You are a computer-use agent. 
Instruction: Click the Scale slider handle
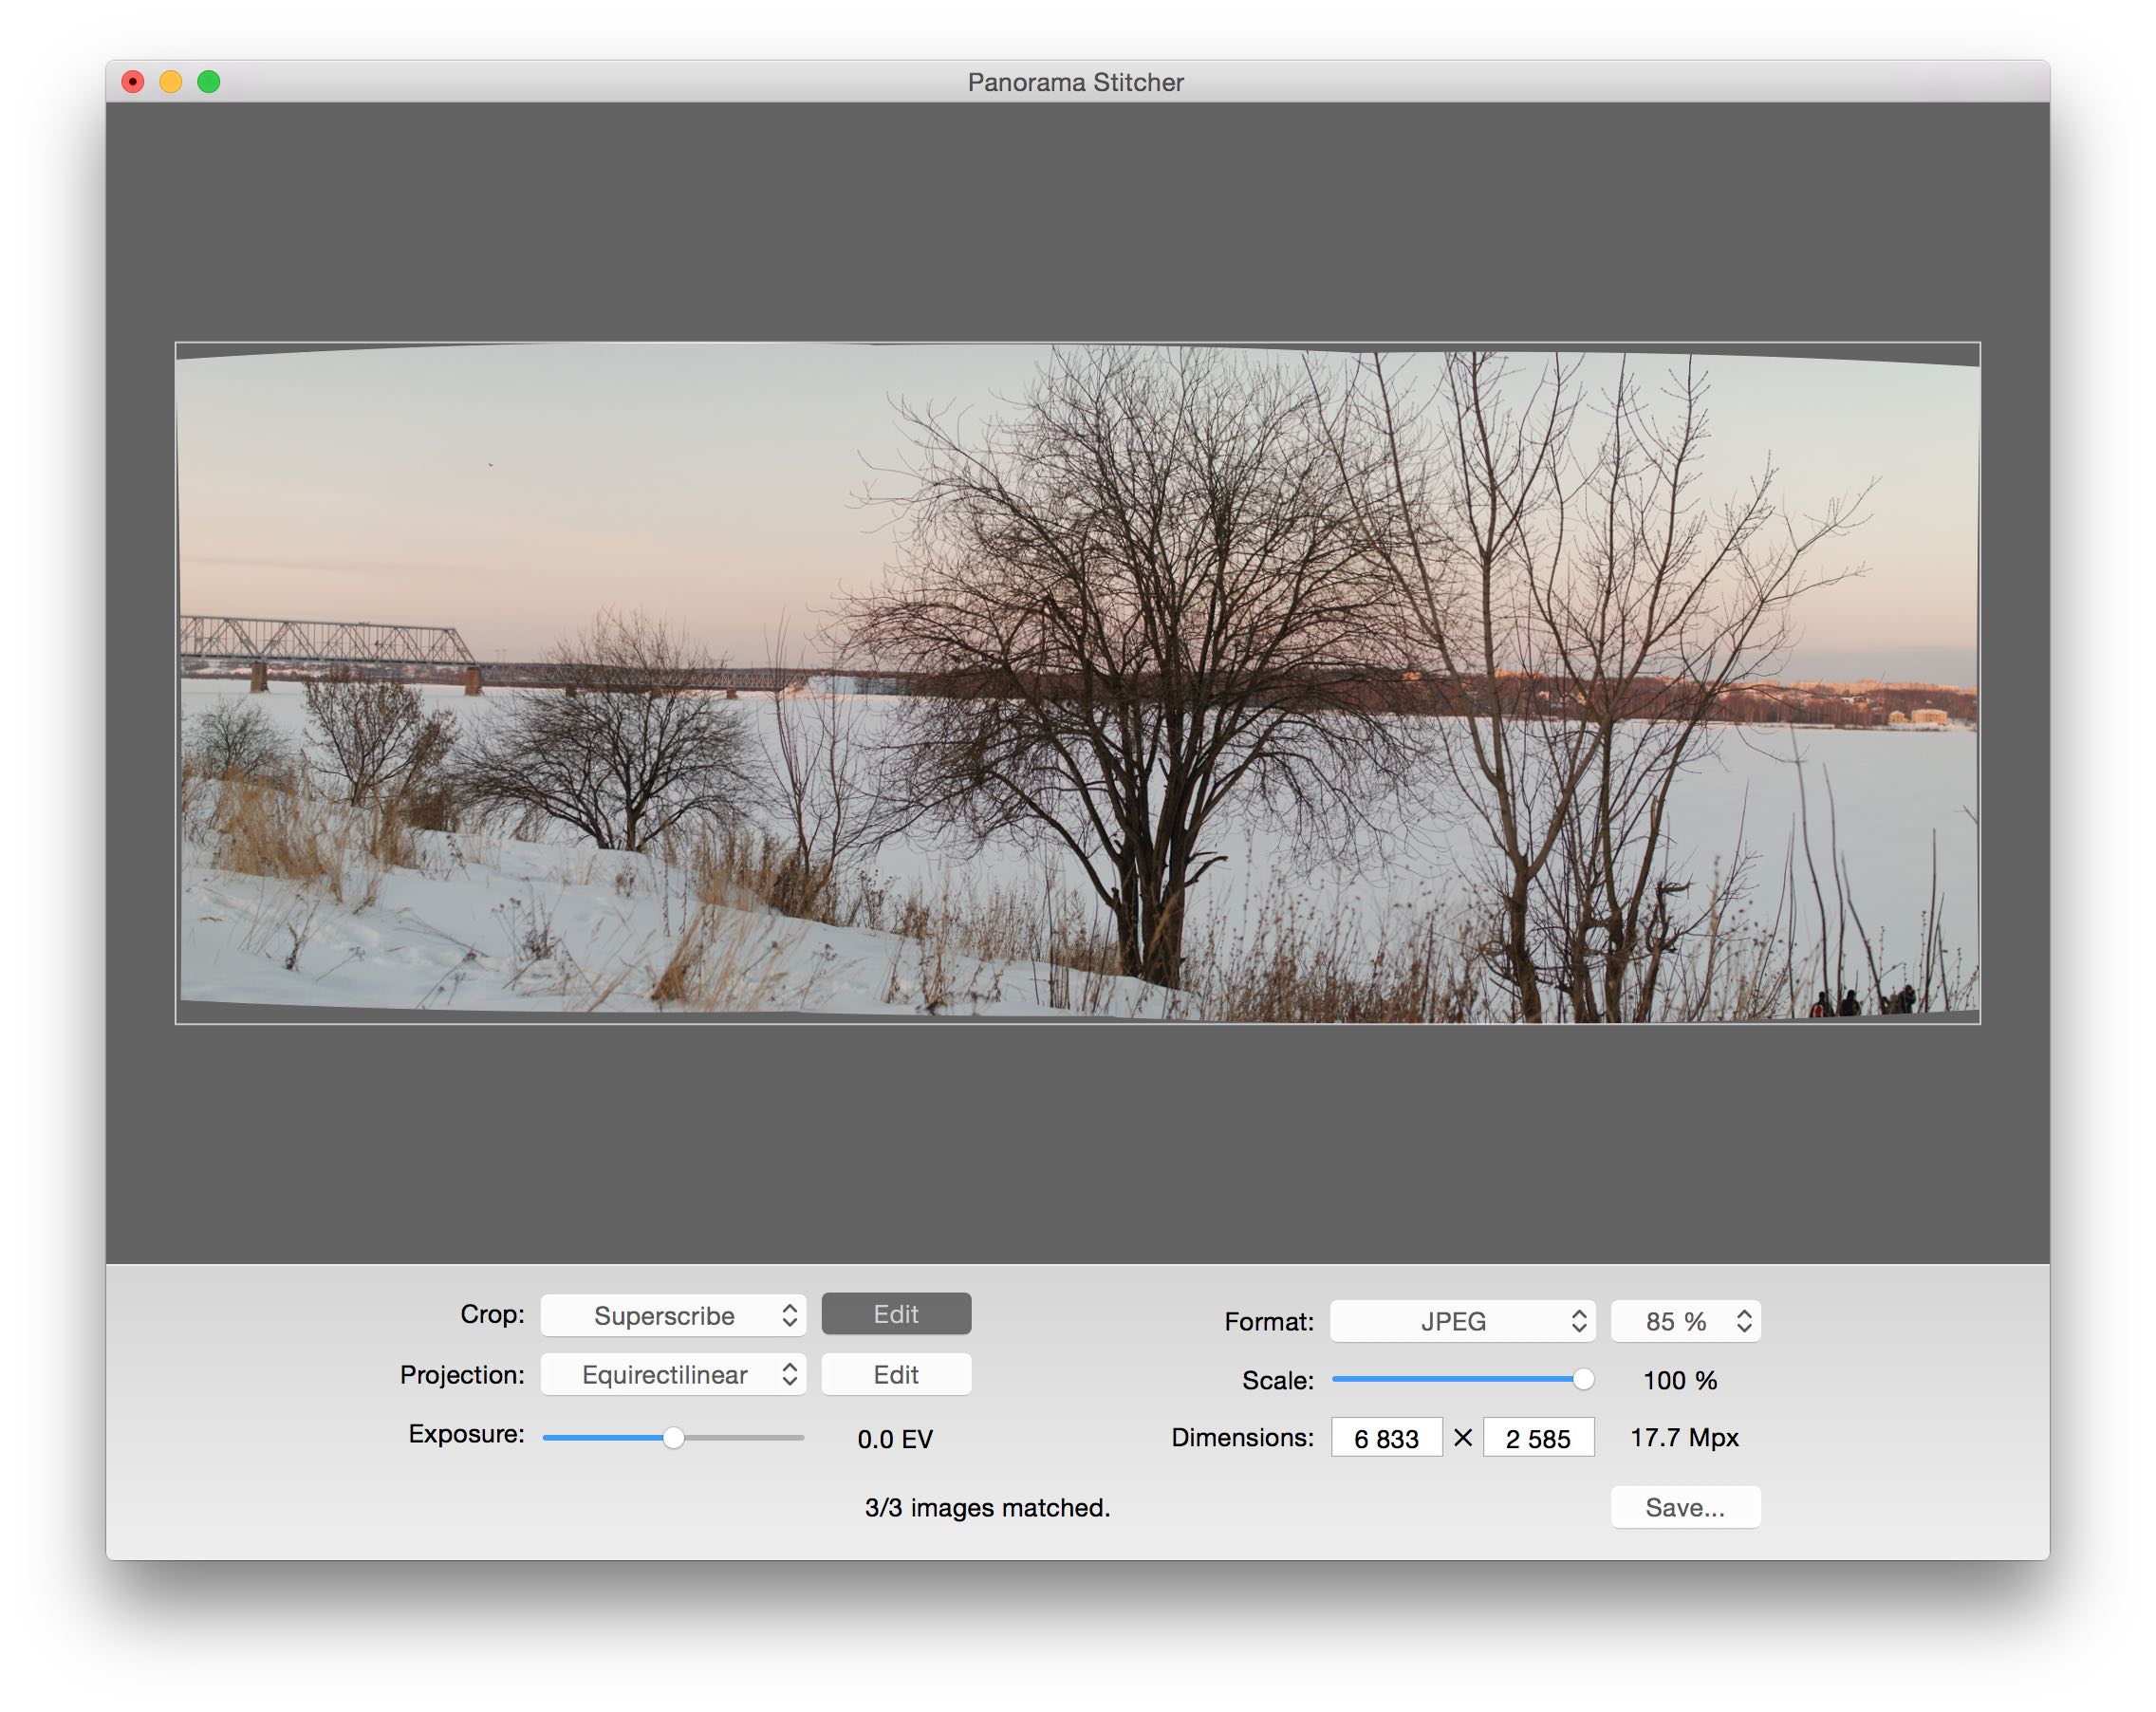point(1583,1379)
